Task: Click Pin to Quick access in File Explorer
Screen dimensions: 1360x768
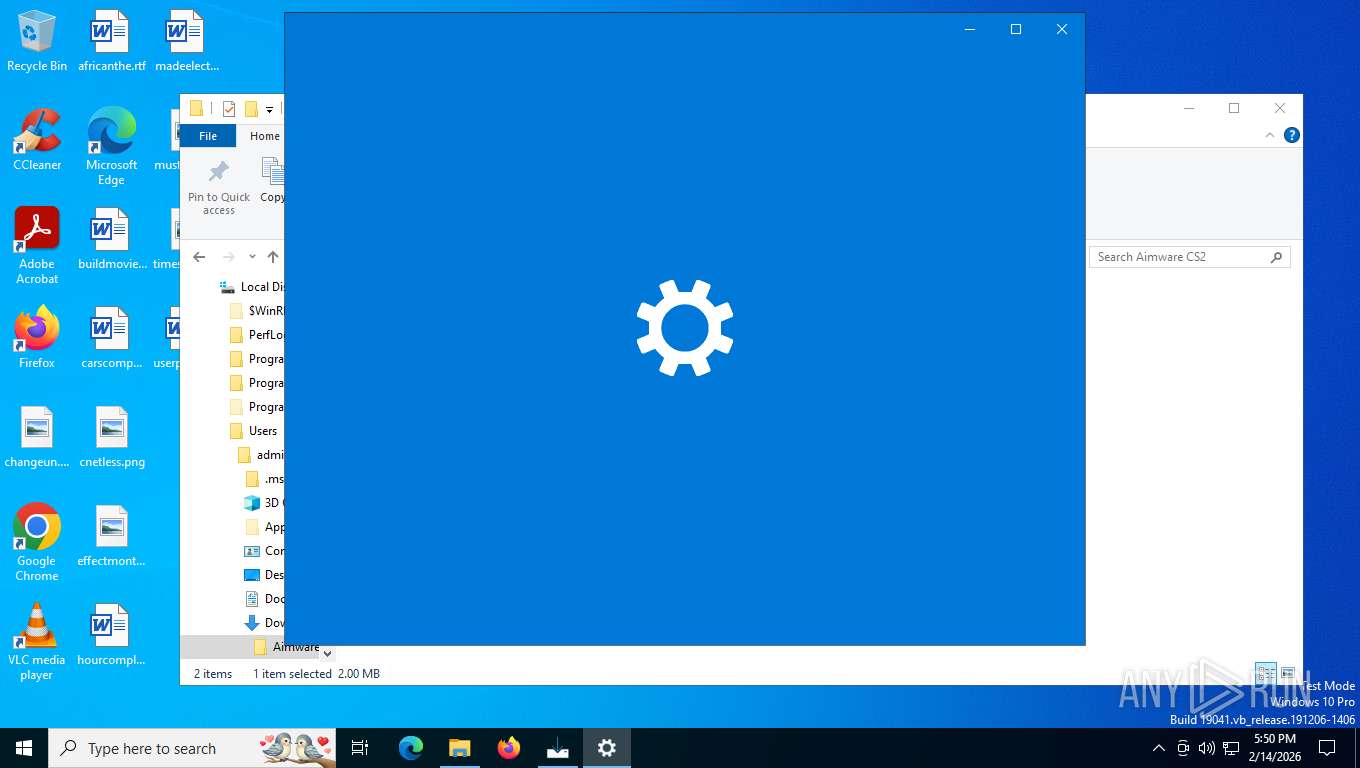Action: pos(219,187)
